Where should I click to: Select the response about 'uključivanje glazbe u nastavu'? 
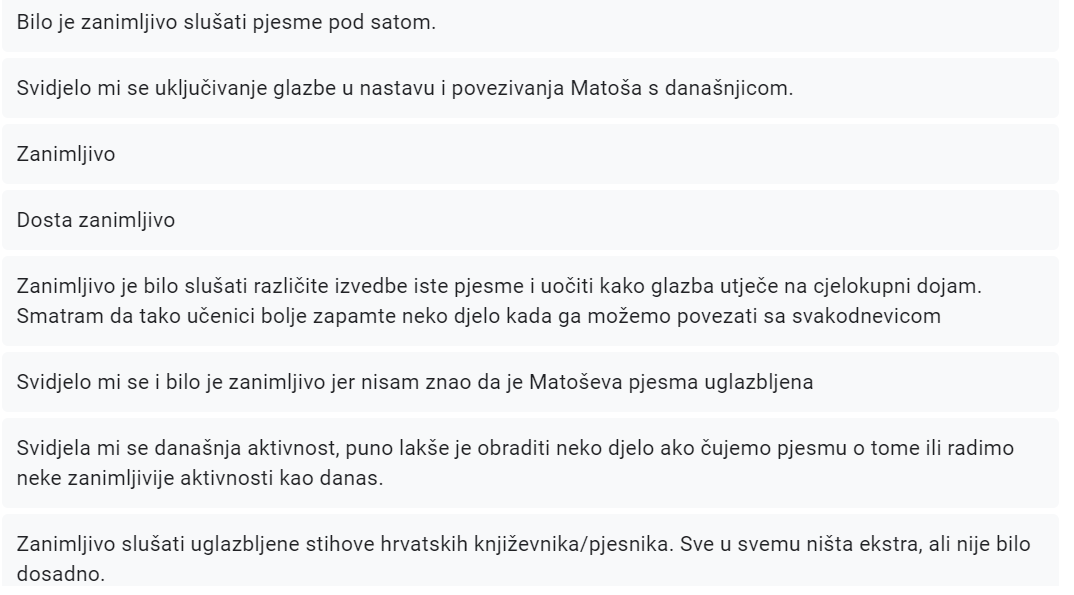coord(530,88)
